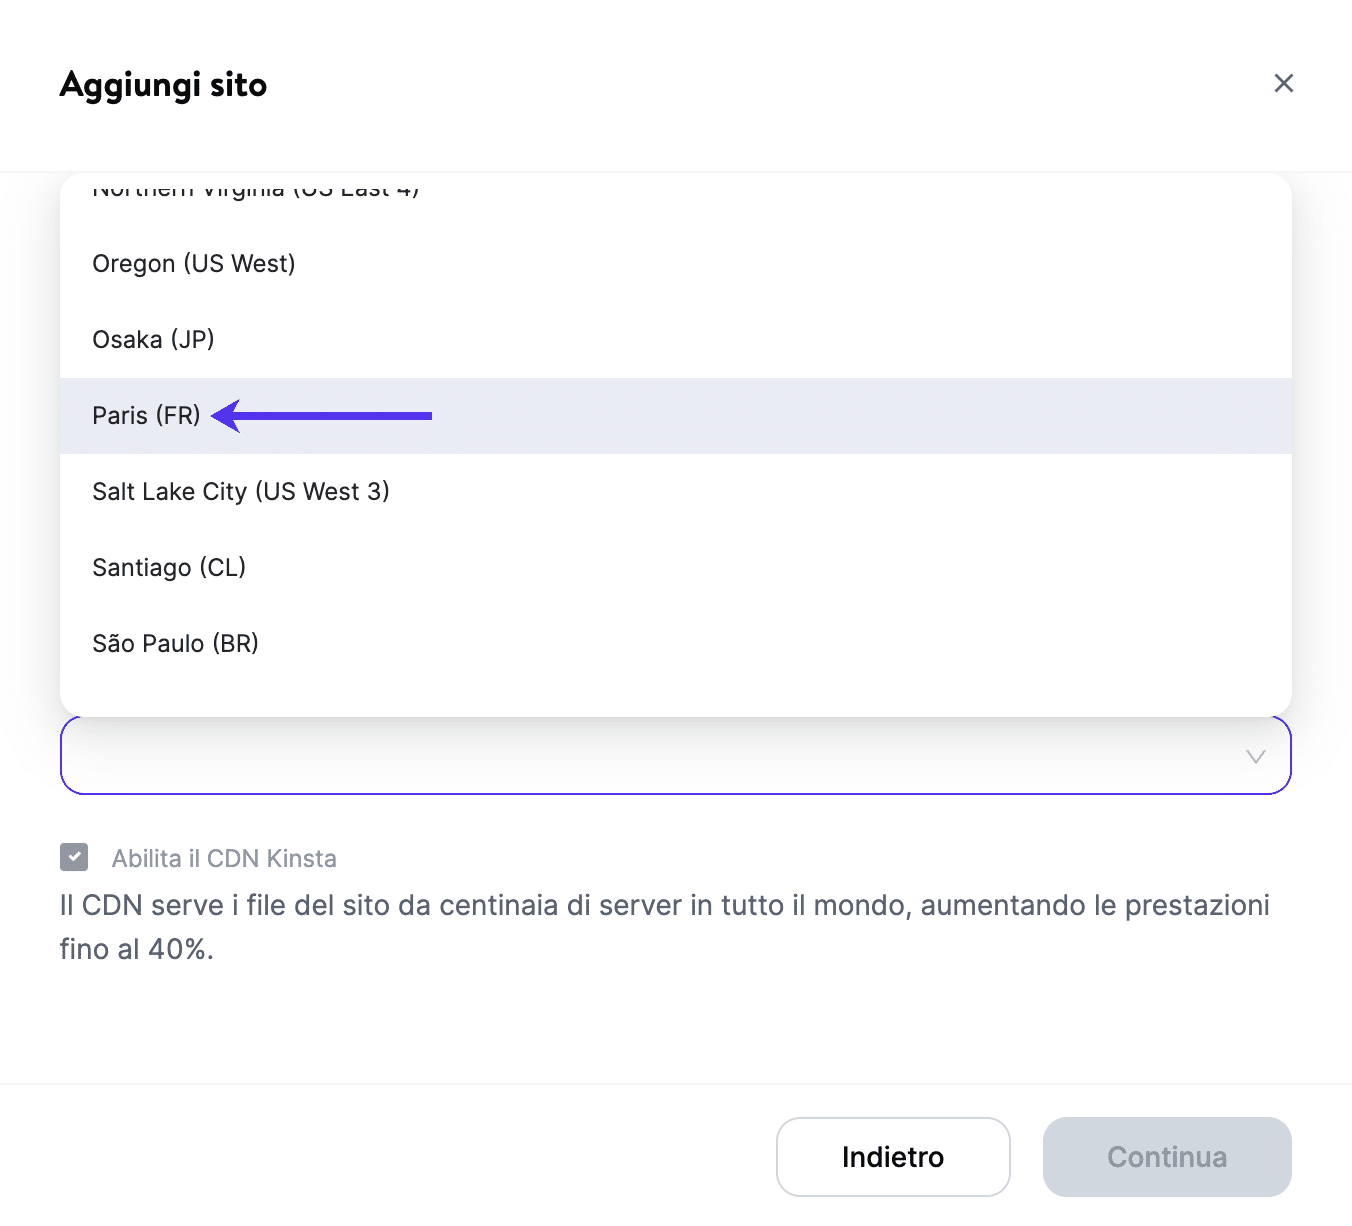Pick Salt Lake City (US West 3)
Screen dimensions: 1352x1226
[x=241, y=492]
